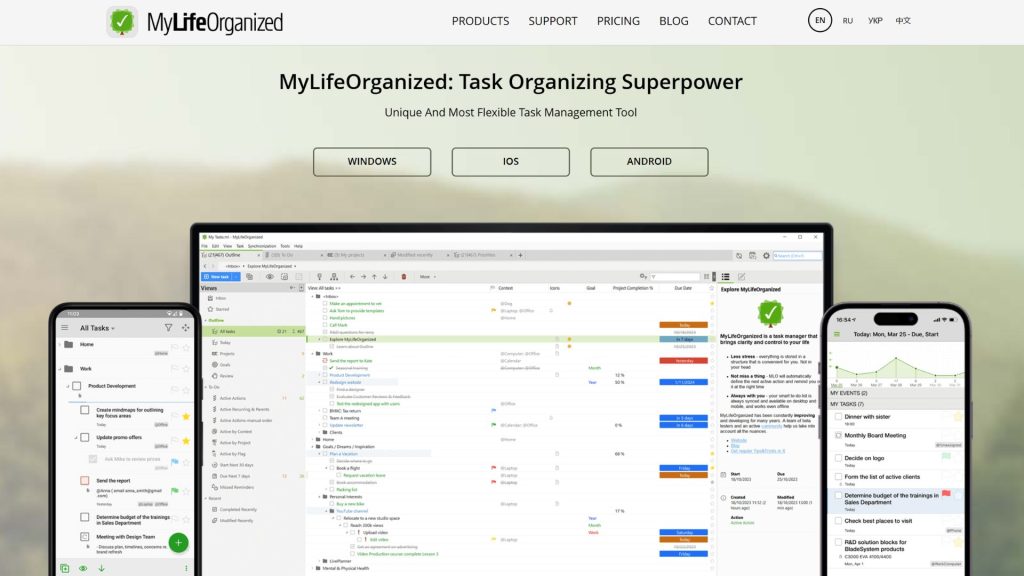Check 'Decide on logo' on iPhone
Viewport: 1024px width, 576px height.
point(839,458)
